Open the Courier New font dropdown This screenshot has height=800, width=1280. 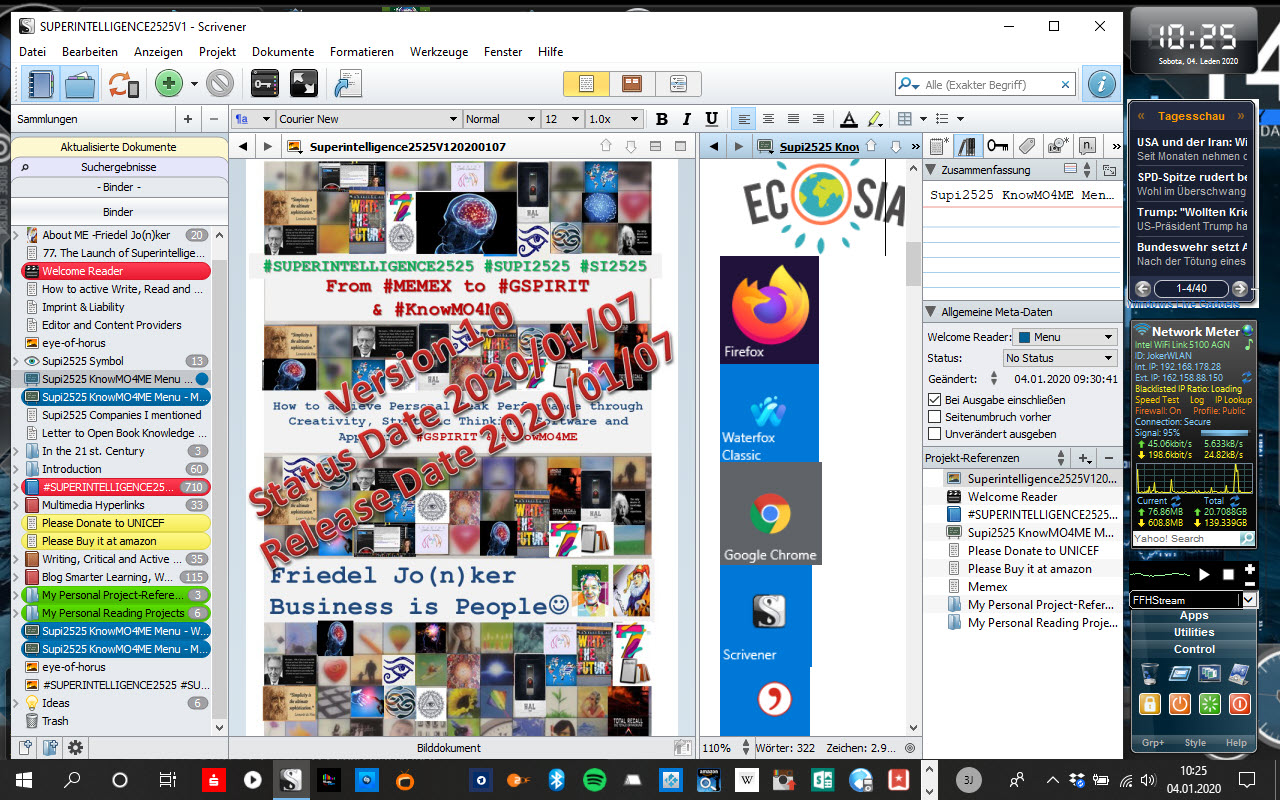tap(368, 119)
